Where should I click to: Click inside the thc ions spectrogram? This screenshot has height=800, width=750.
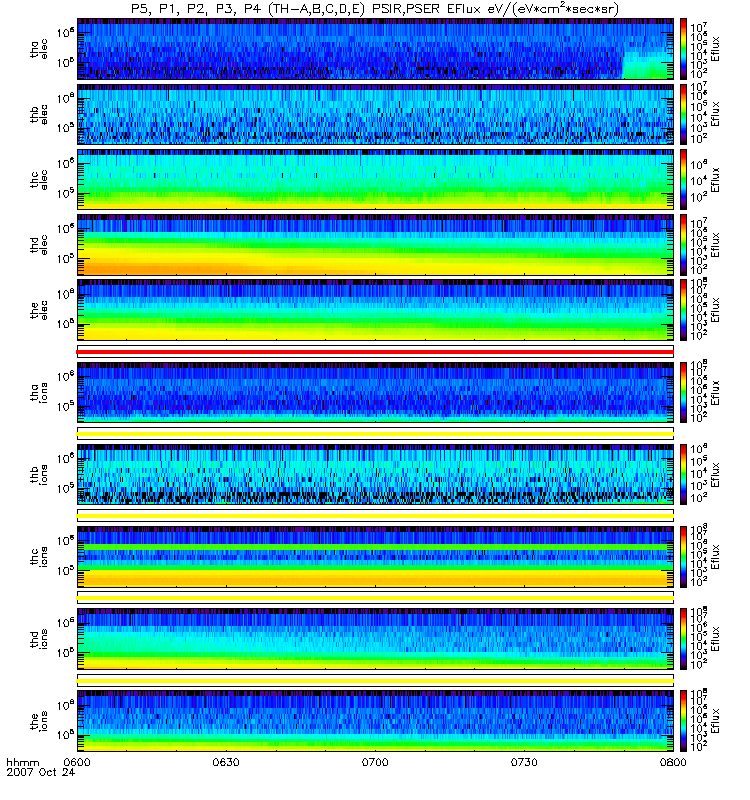(x=376, y=557)
